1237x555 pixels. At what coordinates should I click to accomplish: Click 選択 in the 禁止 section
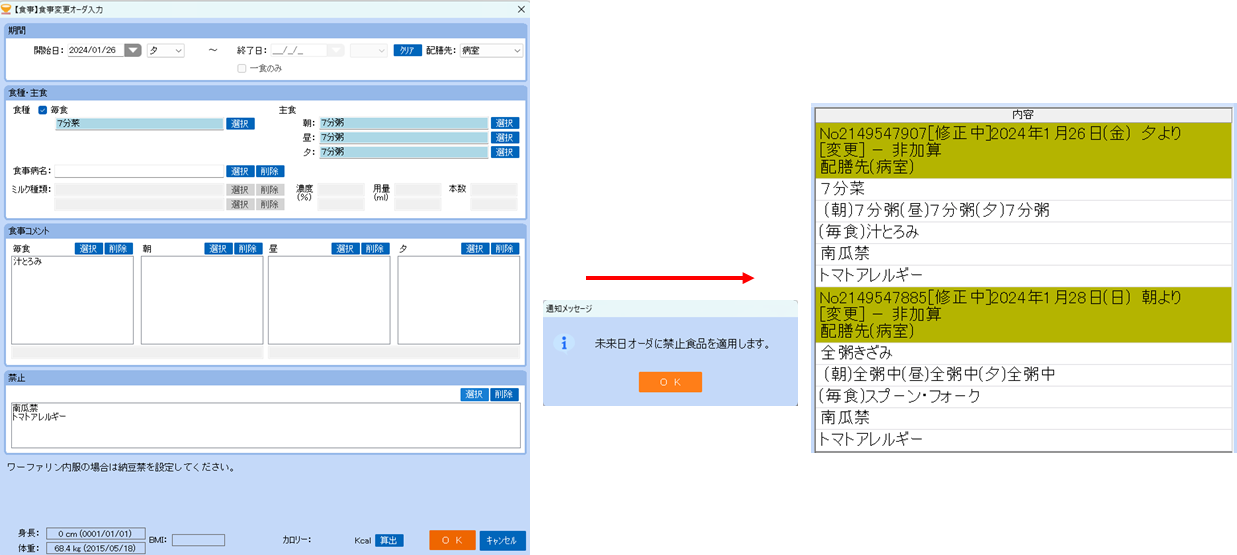click(475, 394)
